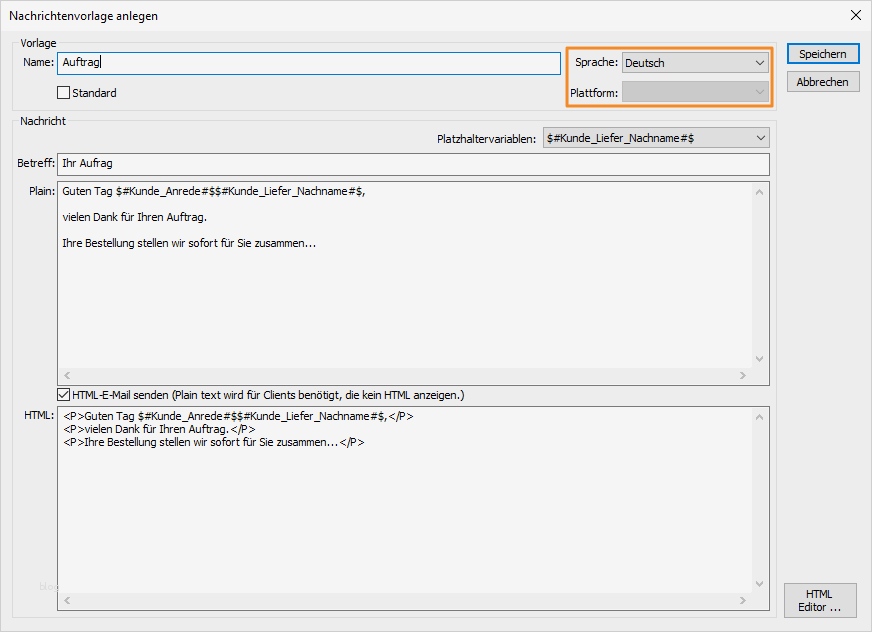Close the Nachrichtenvorlage anlegen dialog

tap(855, 15)
